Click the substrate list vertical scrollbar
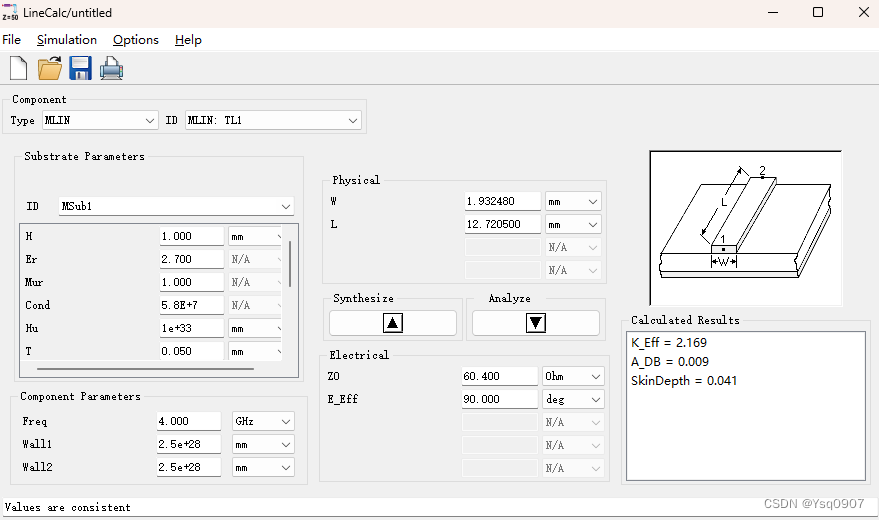Screen dimensions: 879x520 pyautogui.click(x=290, y=263)
